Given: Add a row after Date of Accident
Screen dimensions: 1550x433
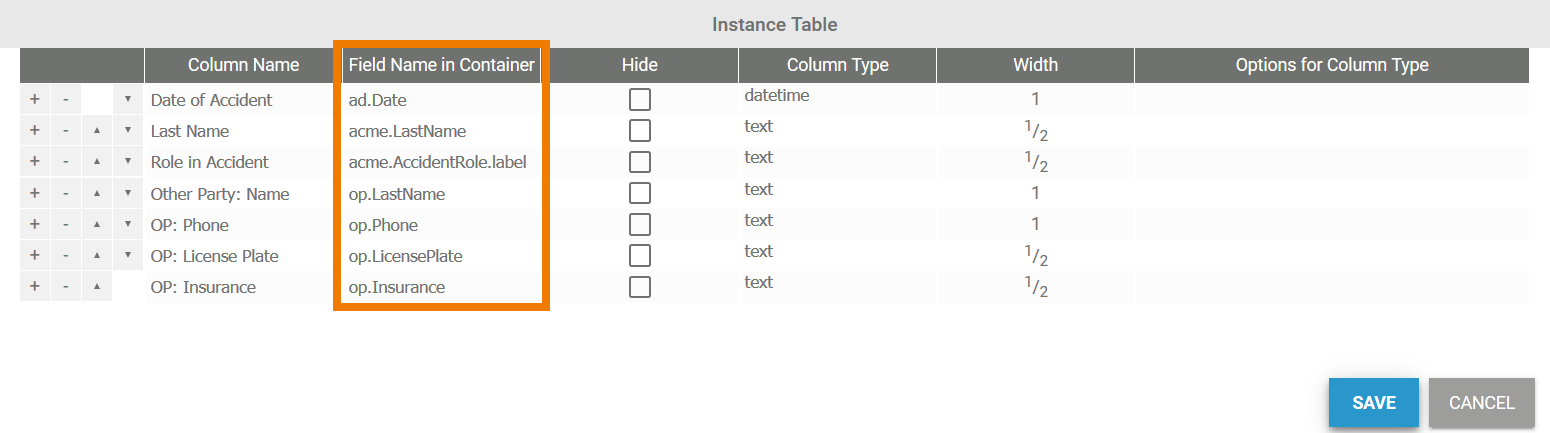Looking at the screenshot, I should pyautogui.click(x=34, y=100).
